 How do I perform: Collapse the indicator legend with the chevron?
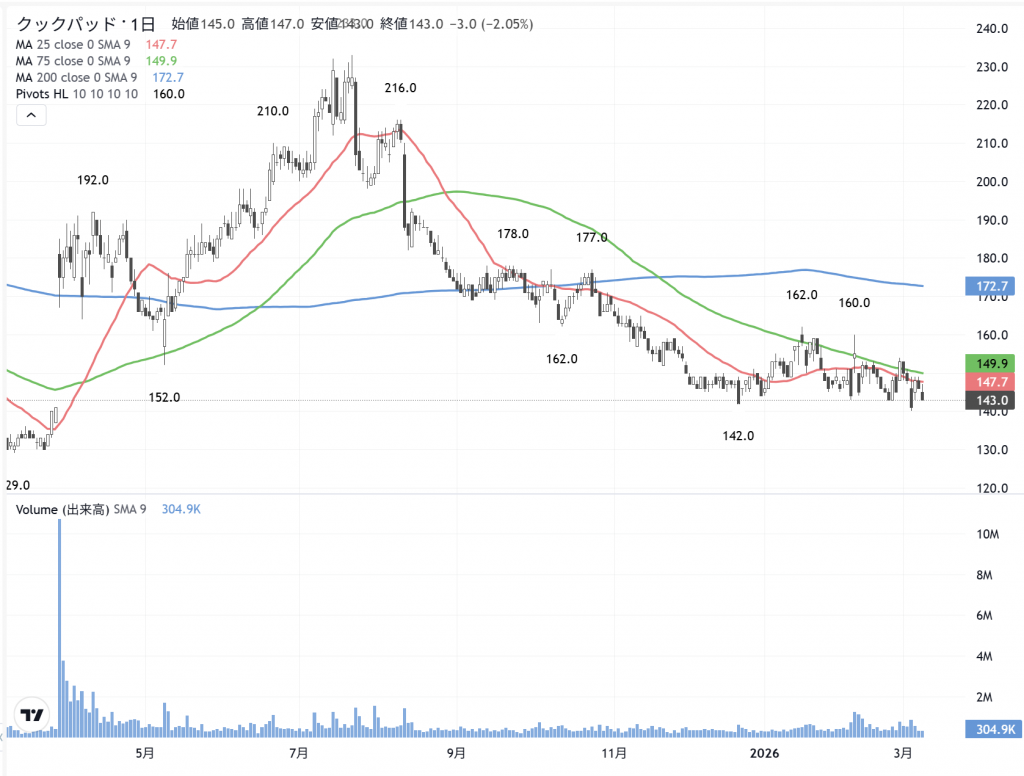click(x=30, y=116)
